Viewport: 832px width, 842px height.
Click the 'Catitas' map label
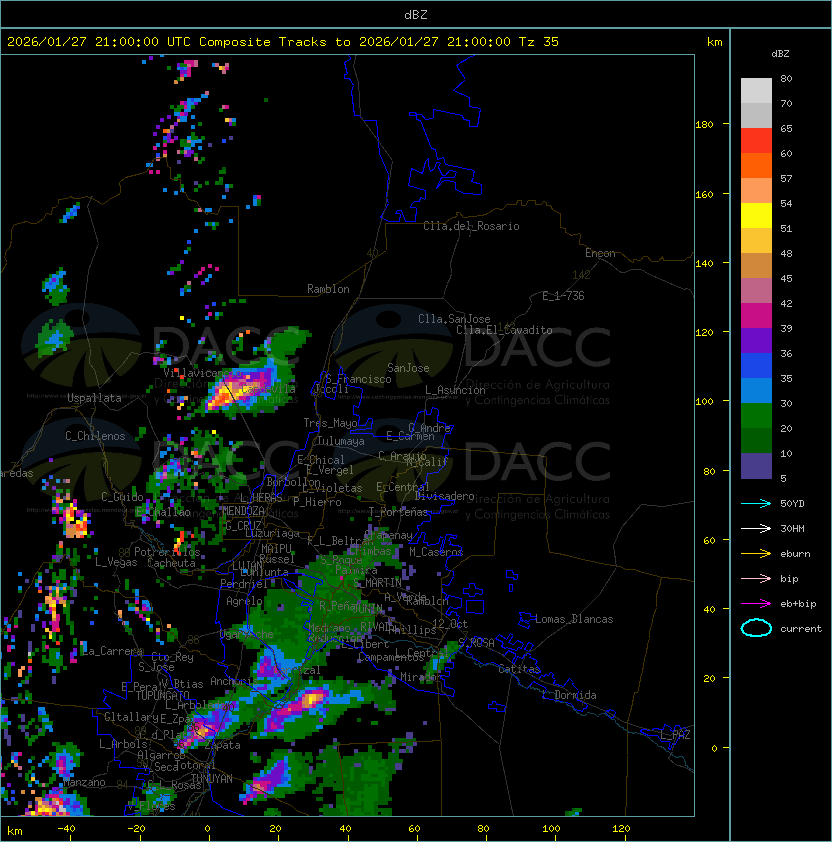tap(519, 669)
